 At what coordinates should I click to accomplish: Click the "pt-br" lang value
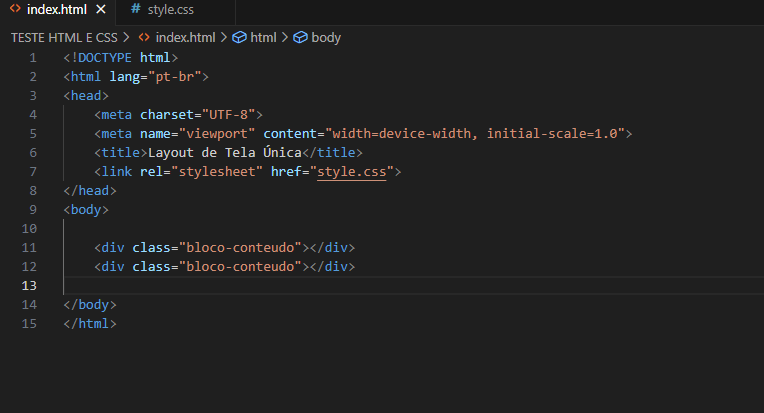(174, 77)
